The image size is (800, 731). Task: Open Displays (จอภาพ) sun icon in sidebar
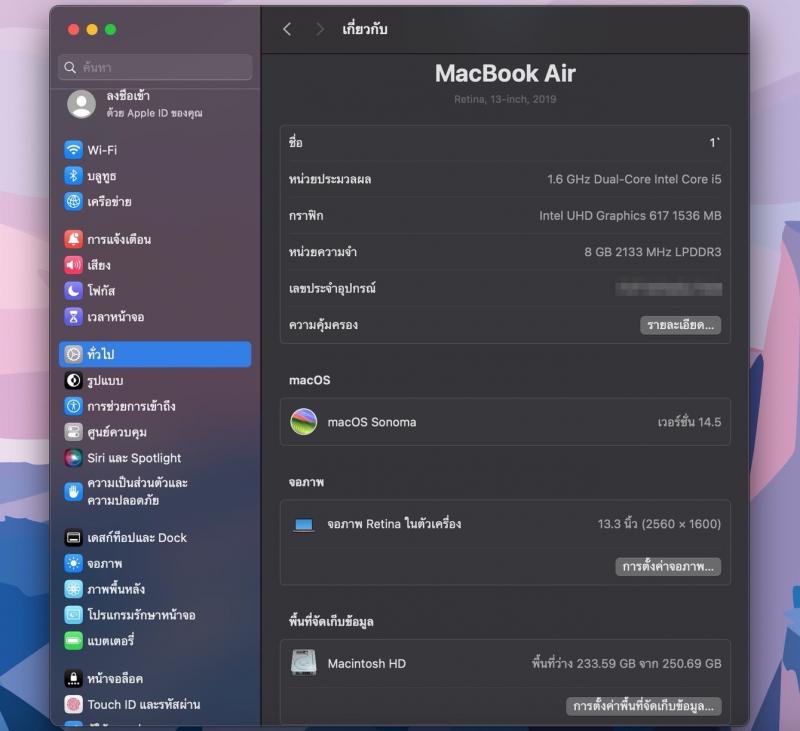[x=73, y=563]
